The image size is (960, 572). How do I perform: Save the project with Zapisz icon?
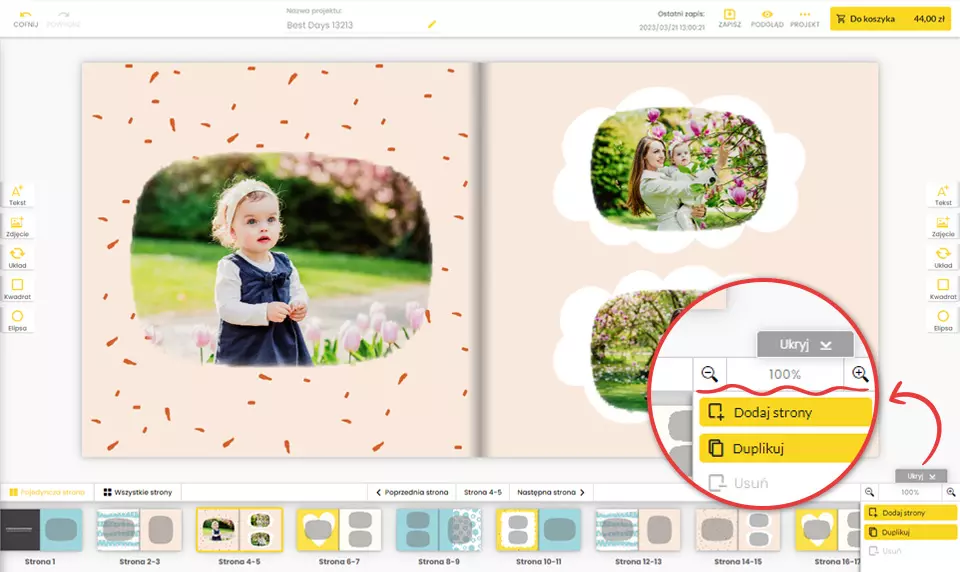point(729,18)
